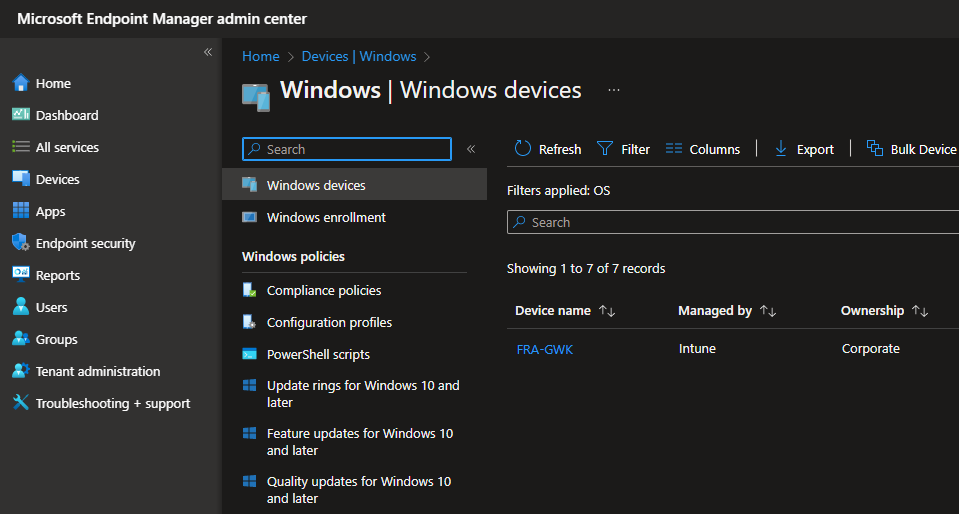Click the Refresh icon in toolbar

point(523,149)
